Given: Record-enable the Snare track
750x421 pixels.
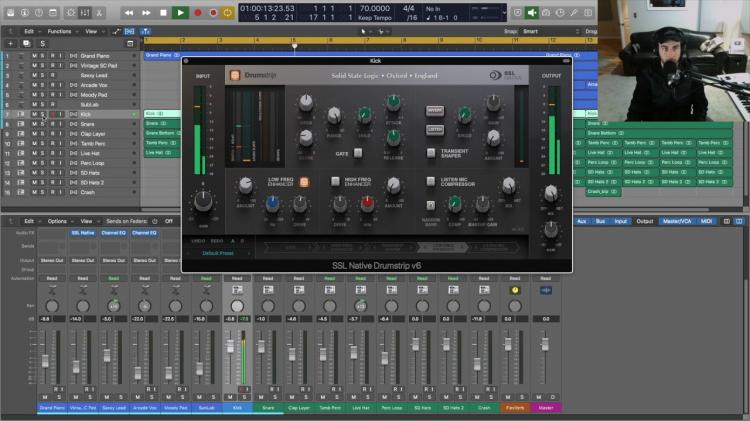Looking at the screenshot, I should [53, 124].
